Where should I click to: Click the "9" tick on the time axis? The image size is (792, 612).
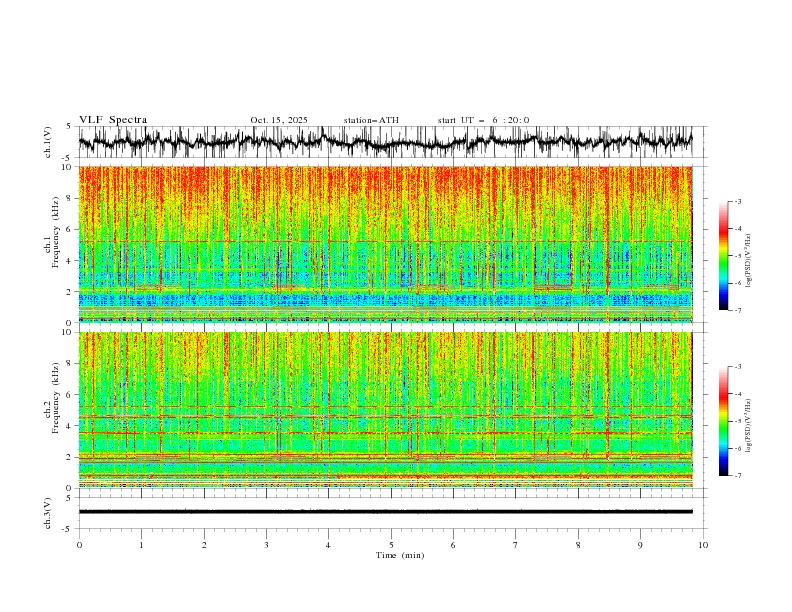pos(640,545)
